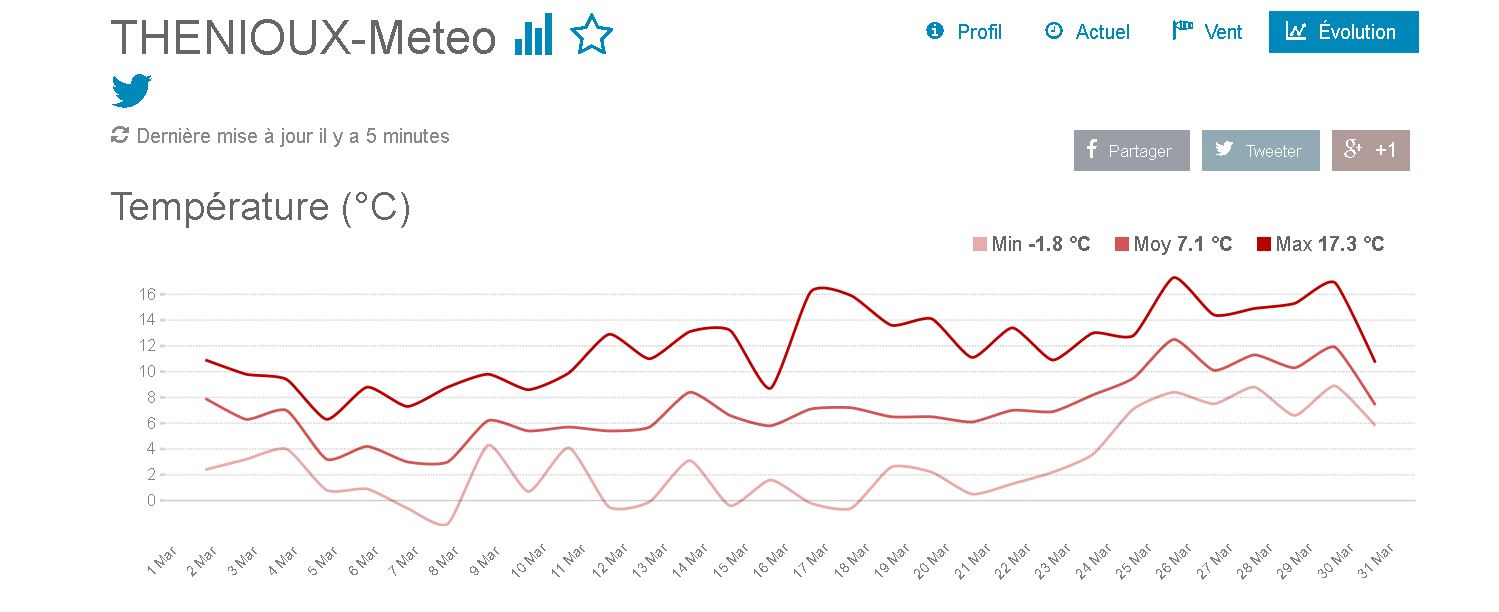Screen dimensions: 1499x612
Task: Toggle the Moy series in chart legend
Action: point(1174,244)
